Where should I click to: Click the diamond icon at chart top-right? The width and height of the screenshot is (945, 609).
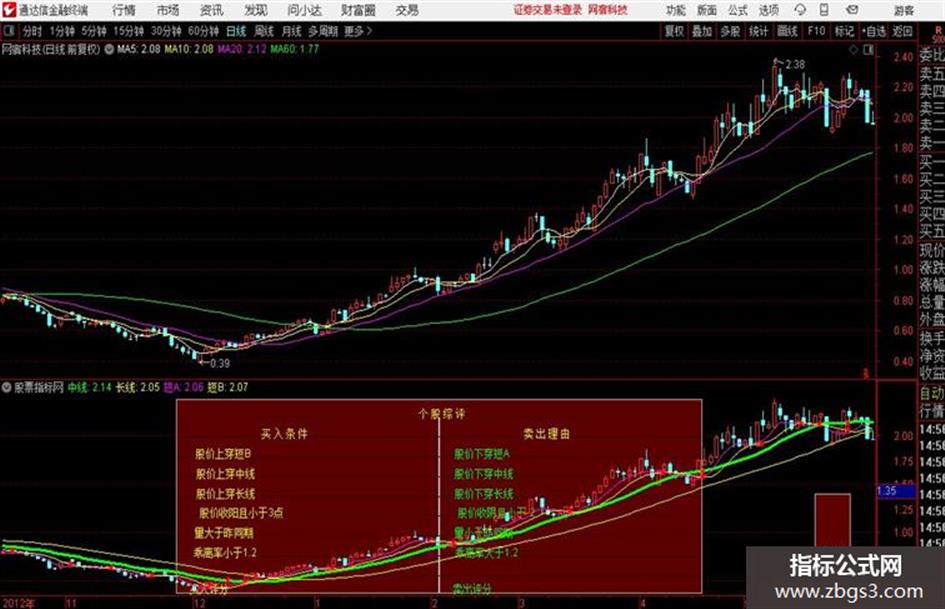pyautogui.click(x=853, y=50)
